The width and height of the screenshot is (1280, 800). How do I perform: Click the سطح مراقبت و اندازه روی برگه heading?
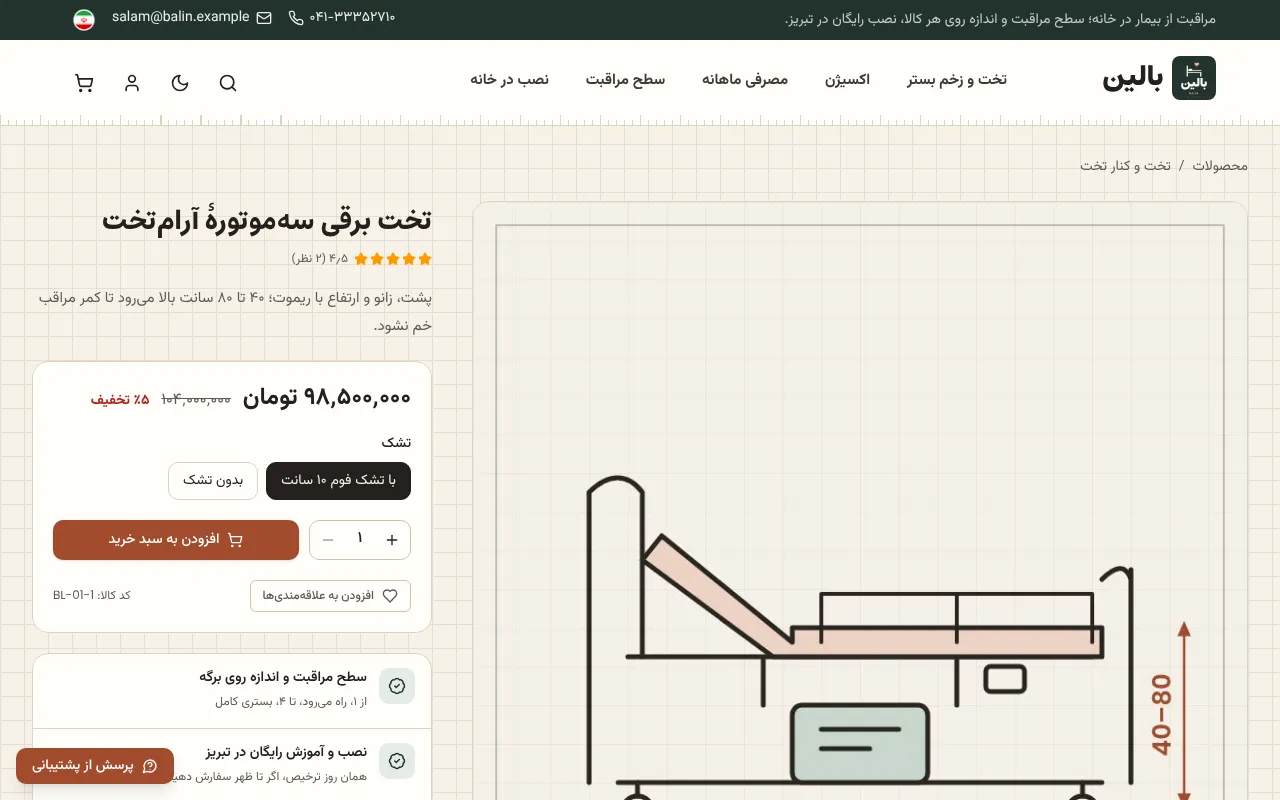point(283,677)
